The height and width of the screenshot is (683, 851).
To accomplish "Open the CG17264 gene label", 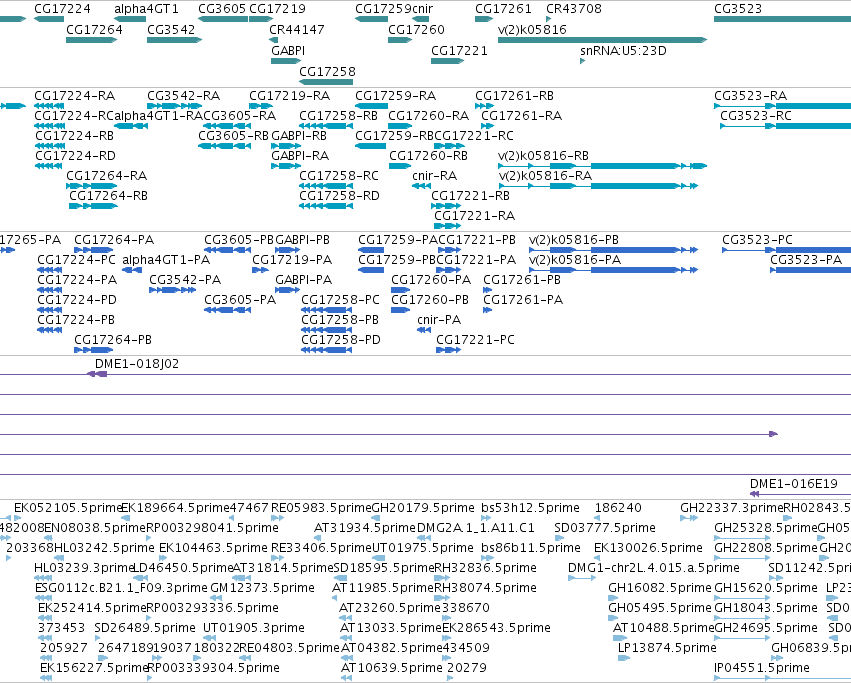I will point(94,29).
